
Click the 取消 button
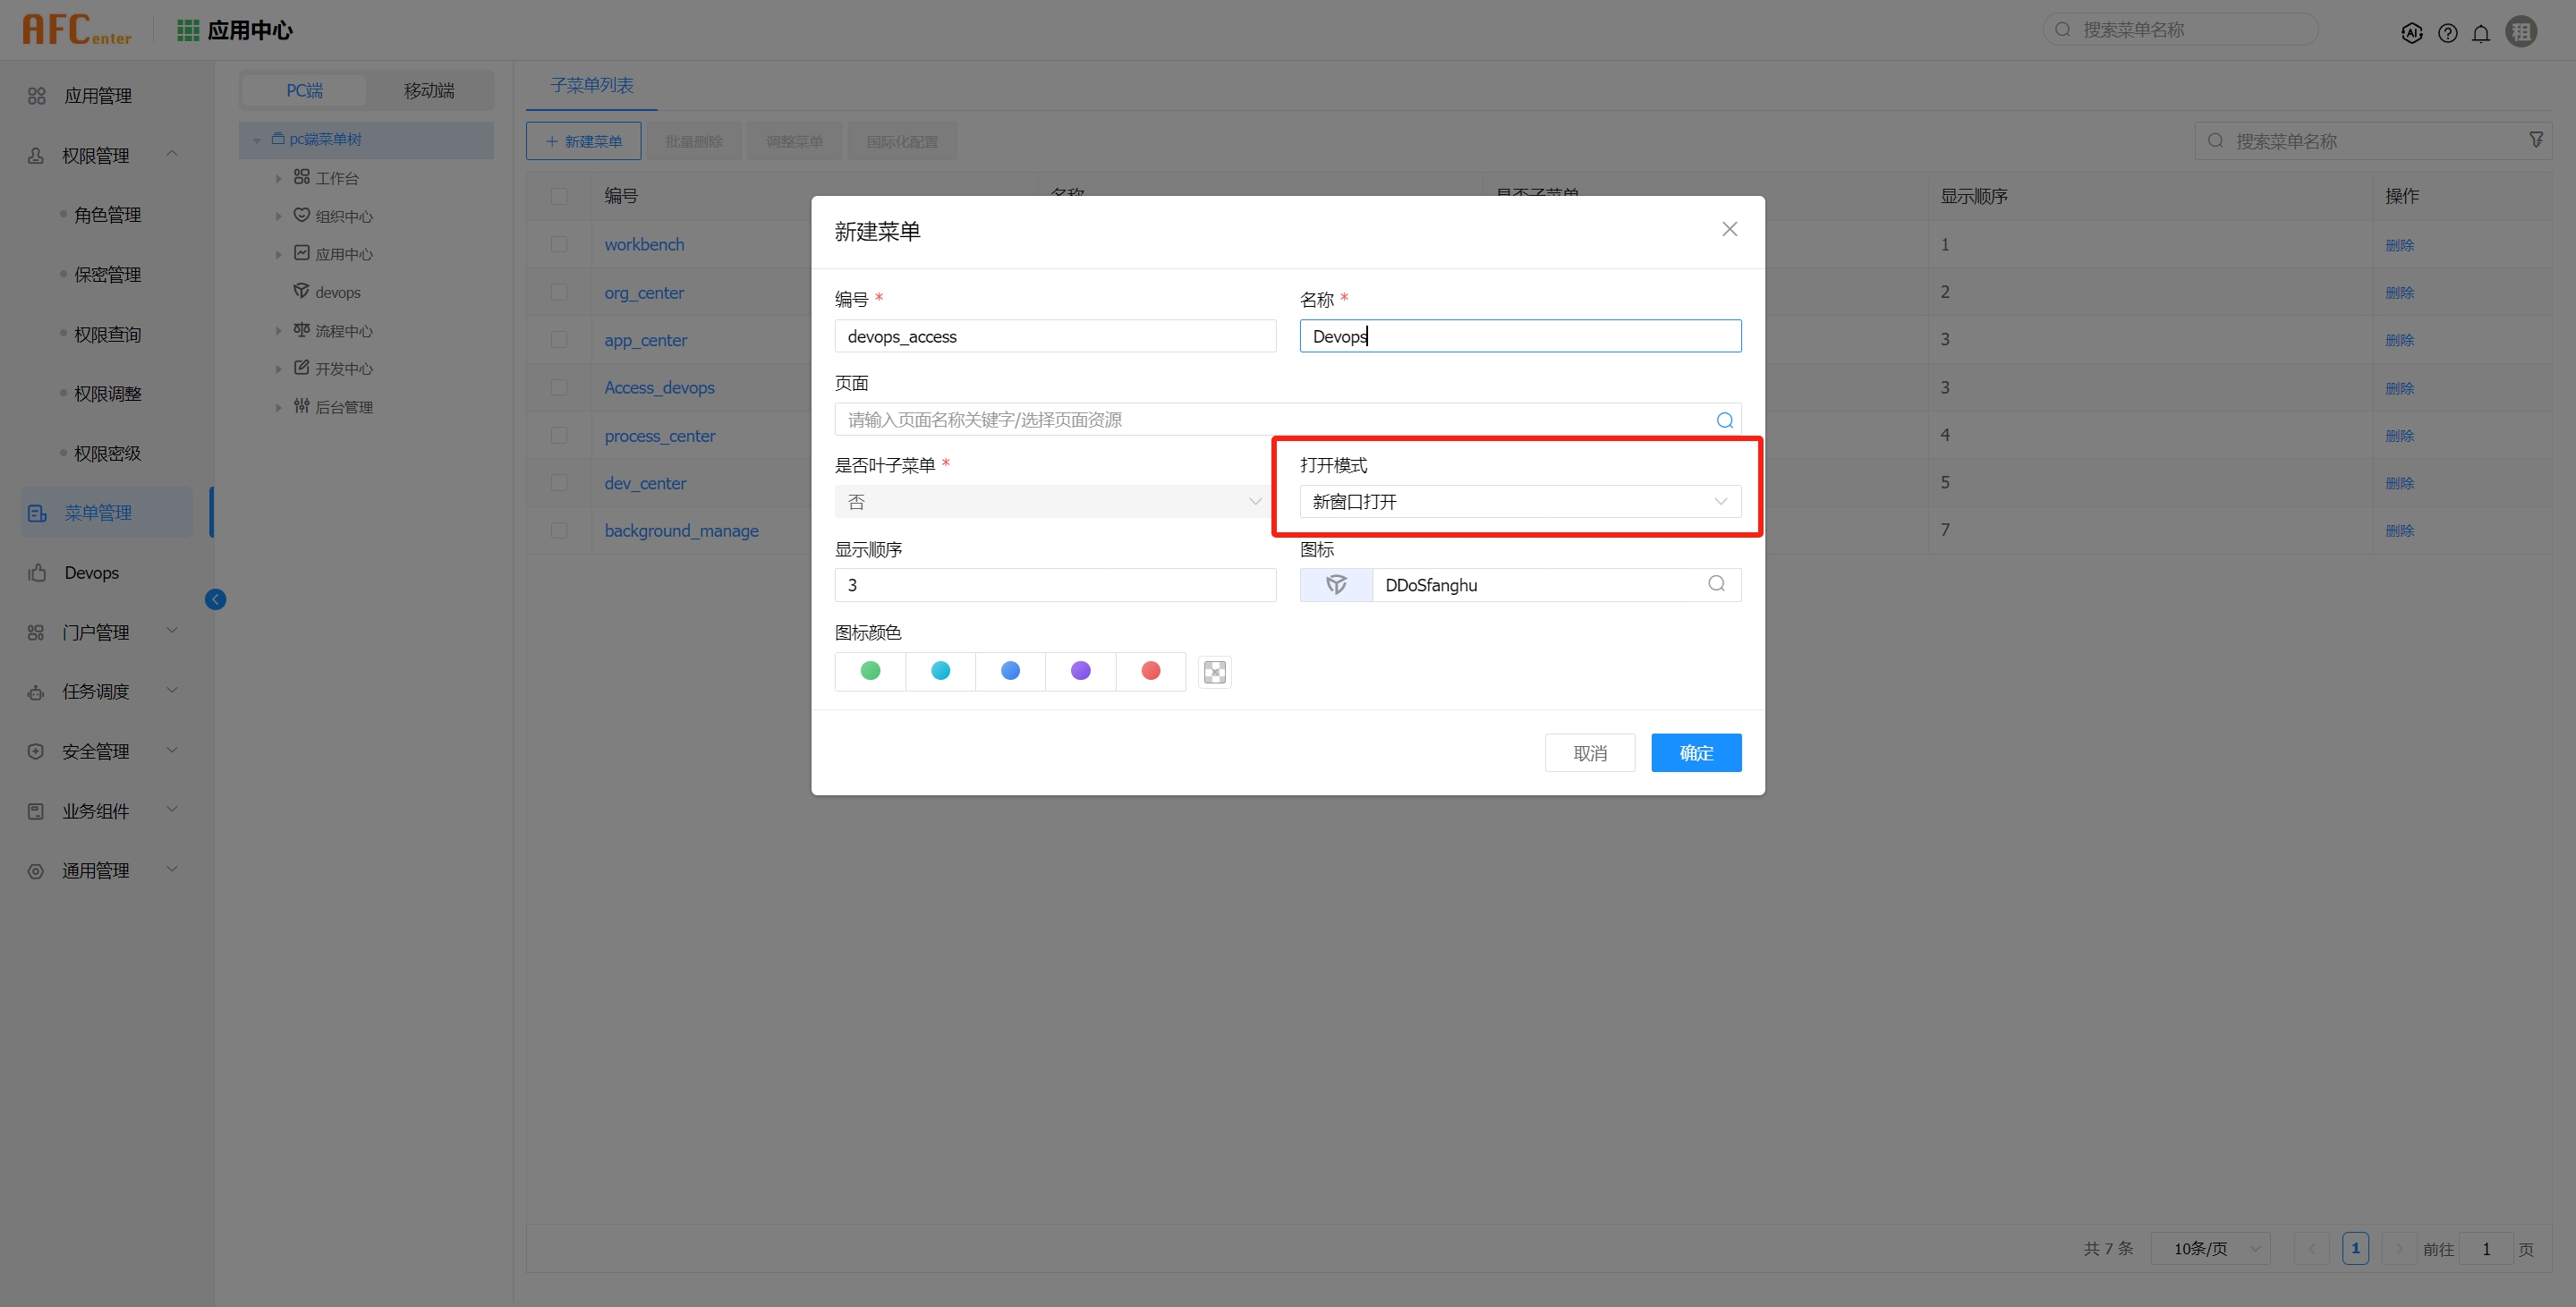click(1589, 753)
